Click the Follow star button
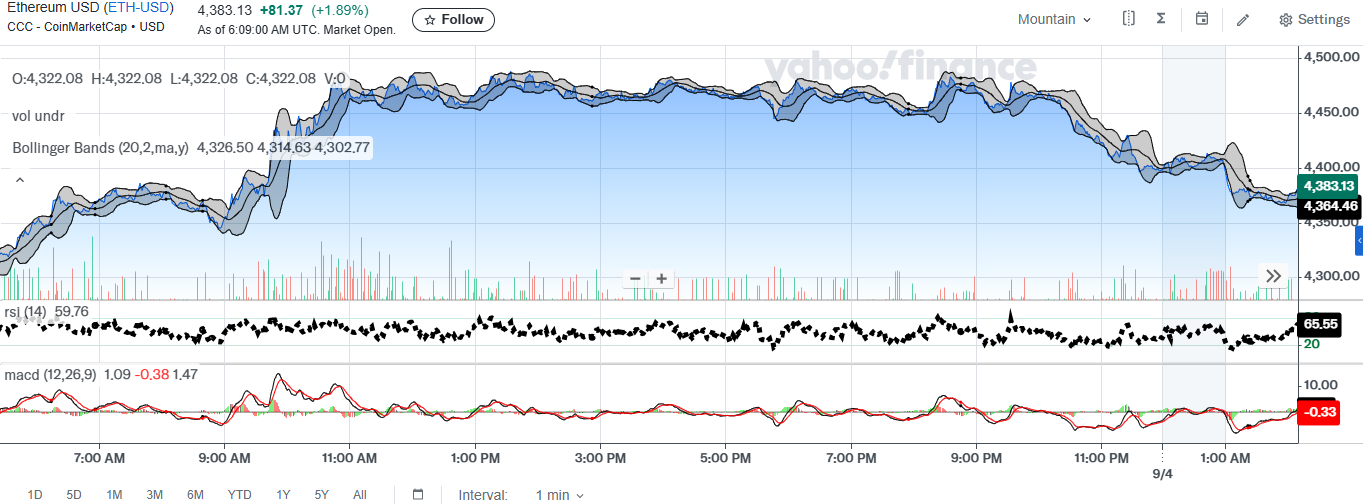This screenshot has width=1363, height=504. click(453, 19)
